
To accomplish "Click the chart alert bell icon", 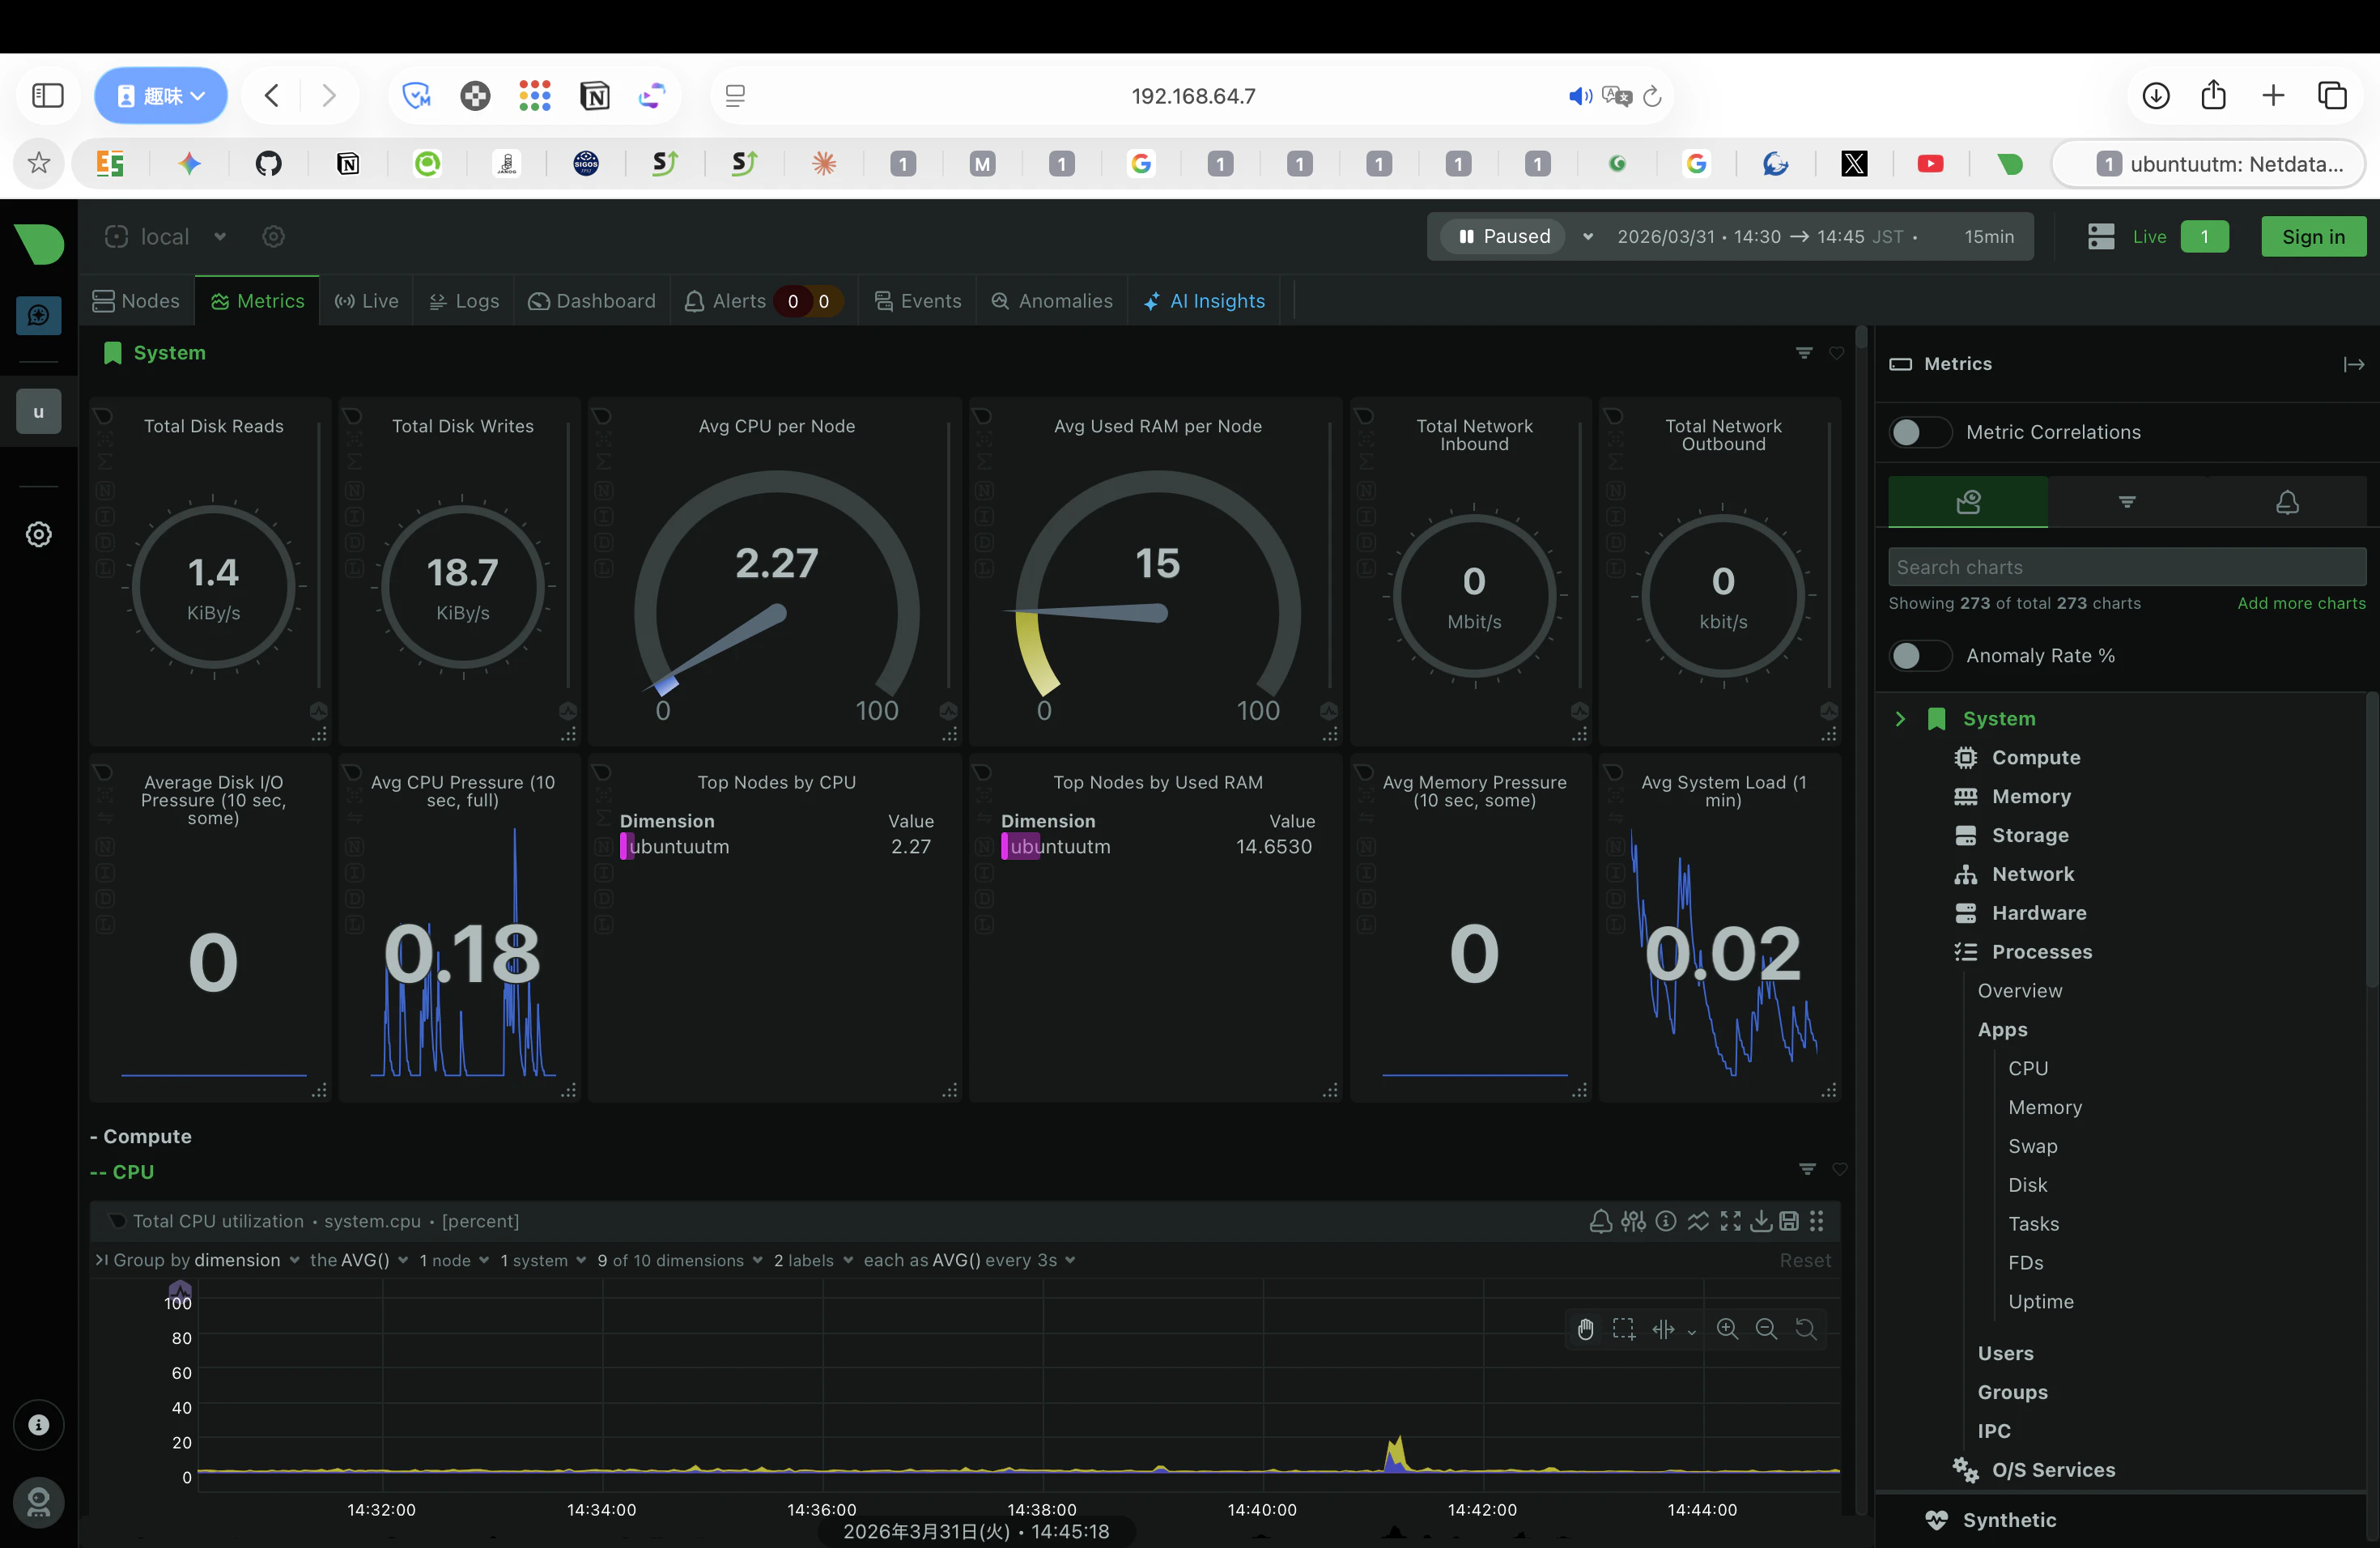I will 1600,1221.
